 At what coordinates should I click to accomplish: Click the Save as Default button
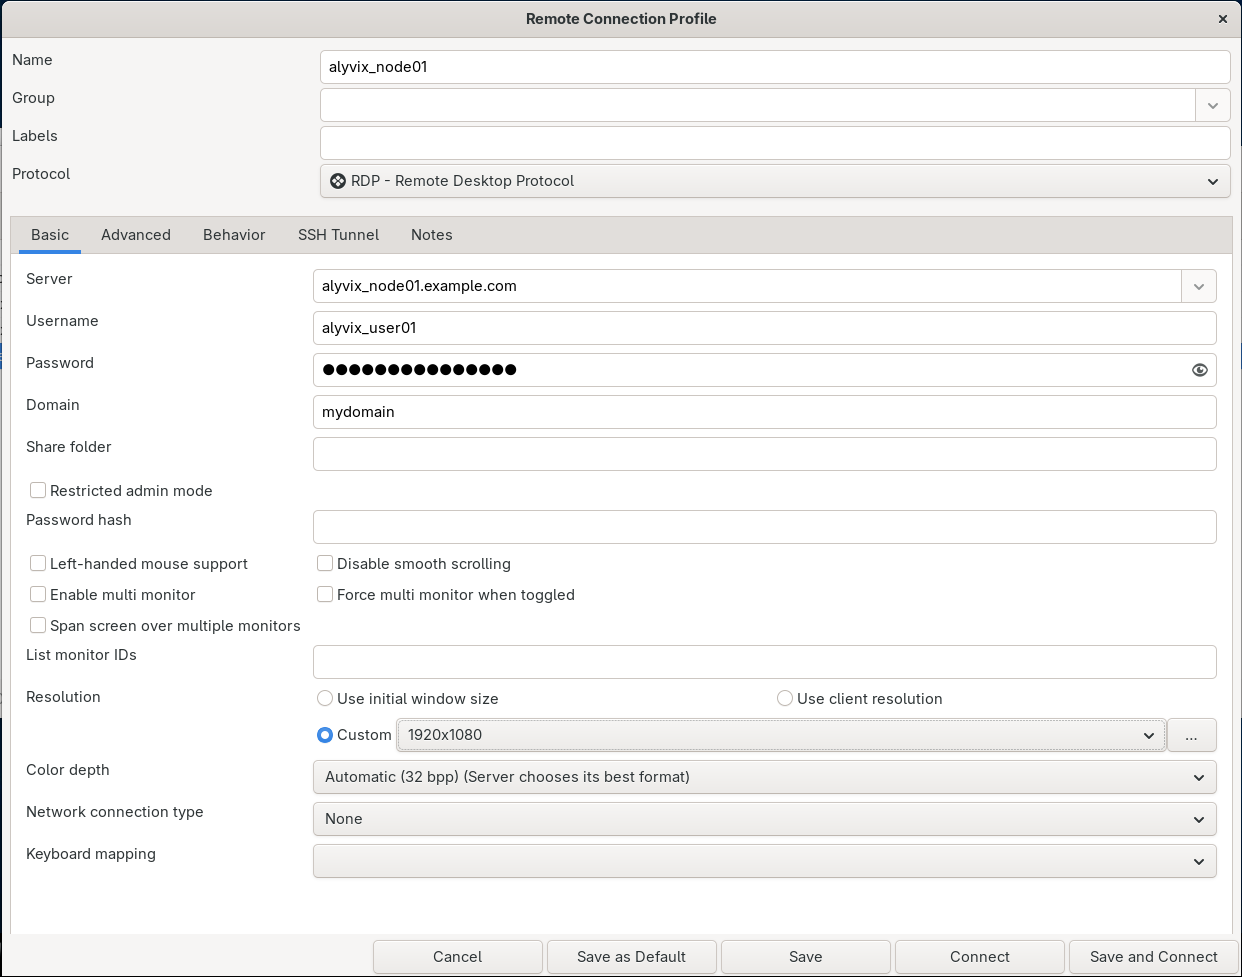631,957
